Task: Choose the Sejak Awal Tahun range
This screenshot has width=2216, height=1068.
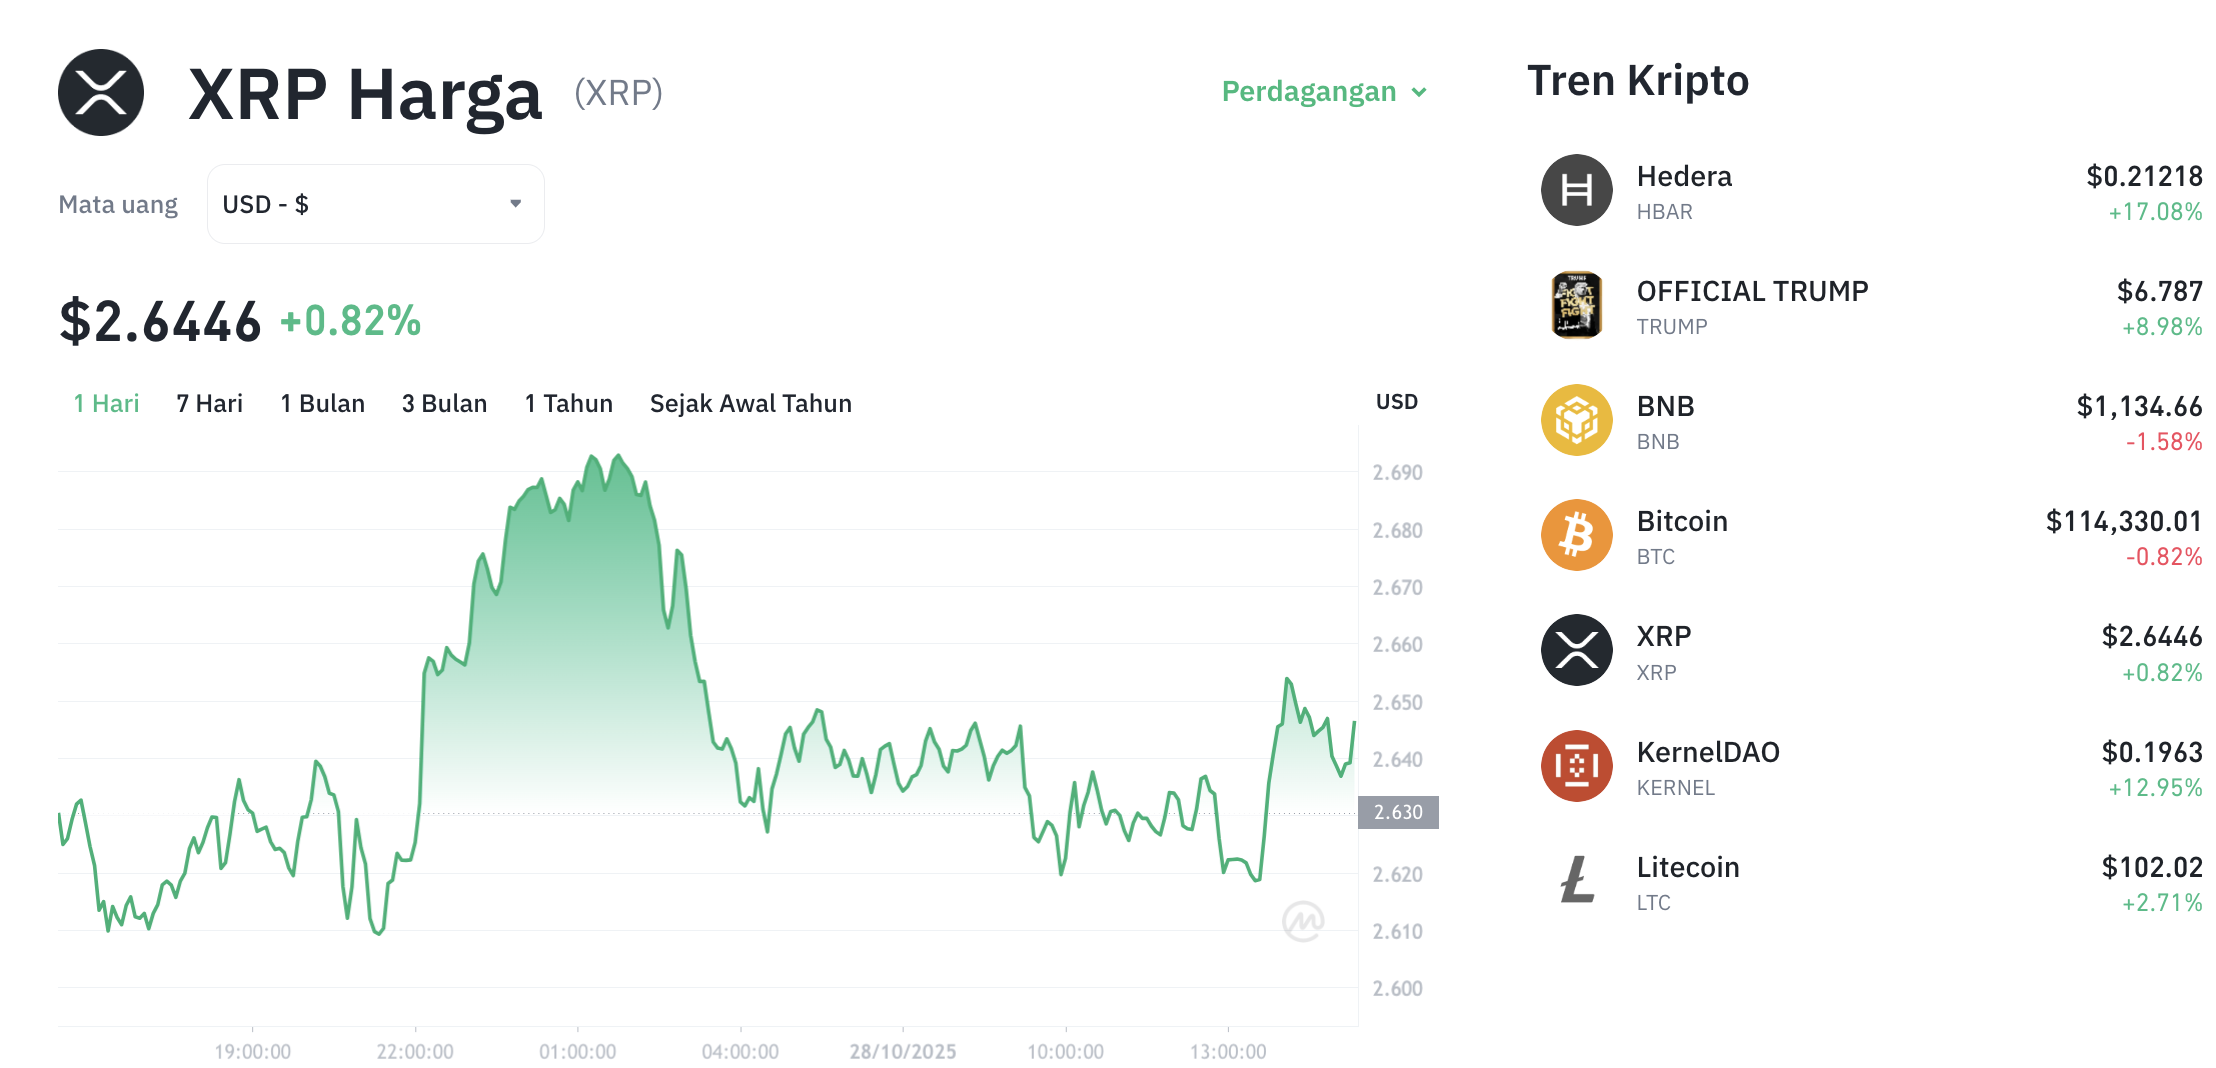Action: [750, 403]
